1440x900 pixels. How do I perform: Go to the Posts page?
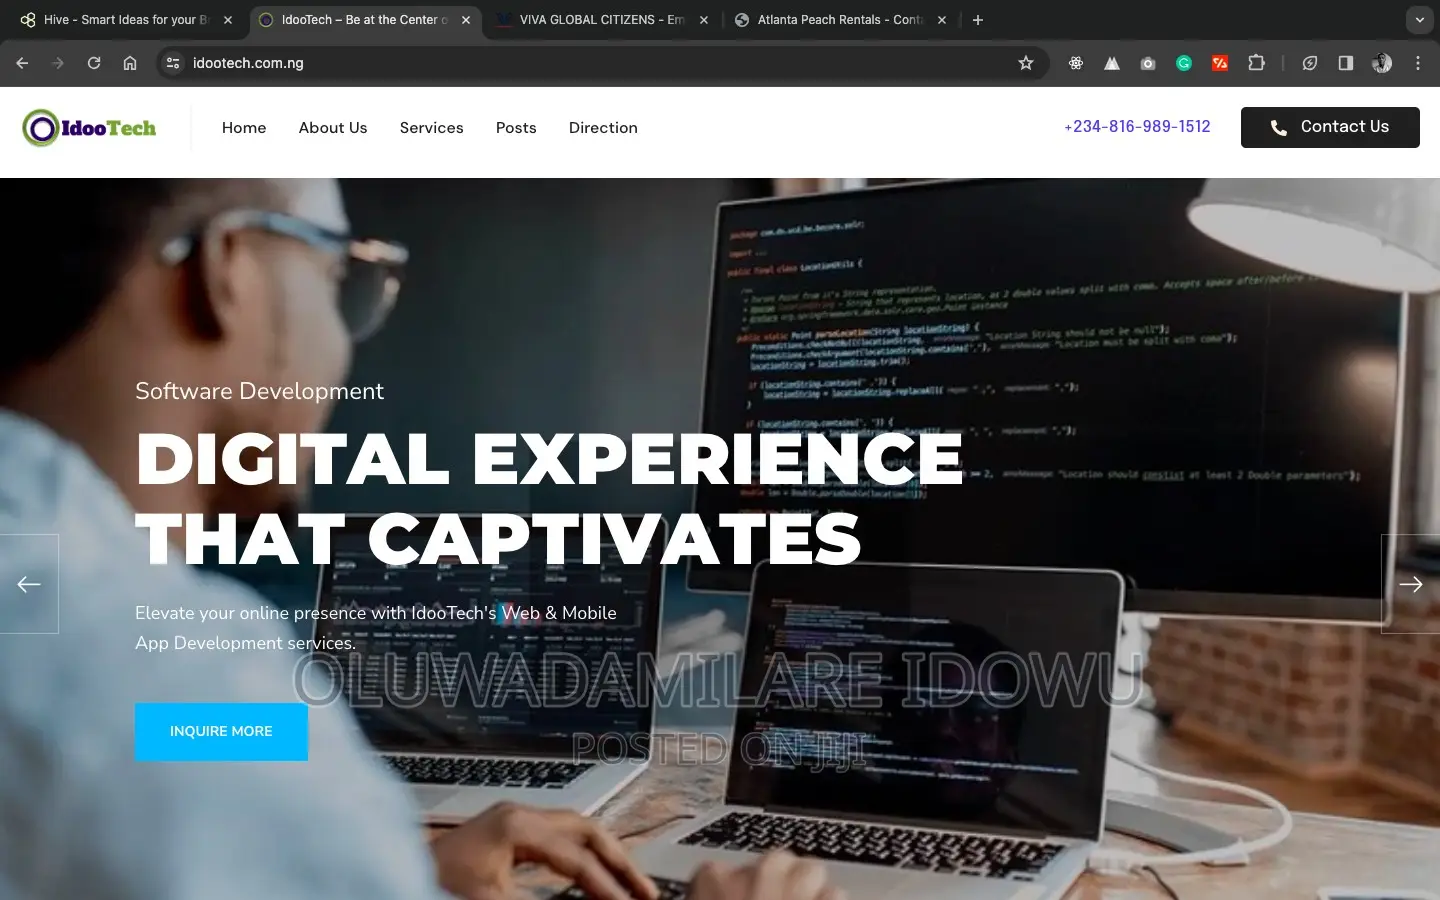(x=516, y=128)
